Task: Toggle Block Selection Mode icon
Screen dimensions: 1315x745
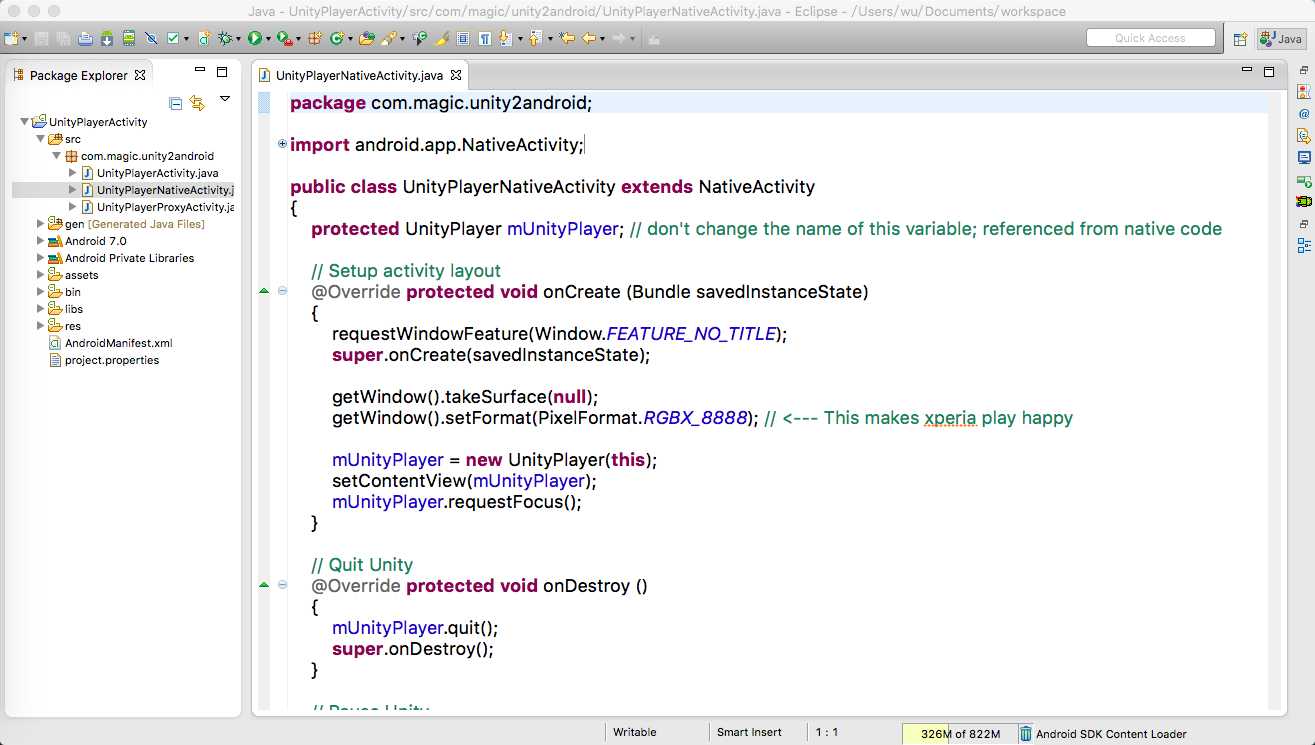Action: click(462, 38)
